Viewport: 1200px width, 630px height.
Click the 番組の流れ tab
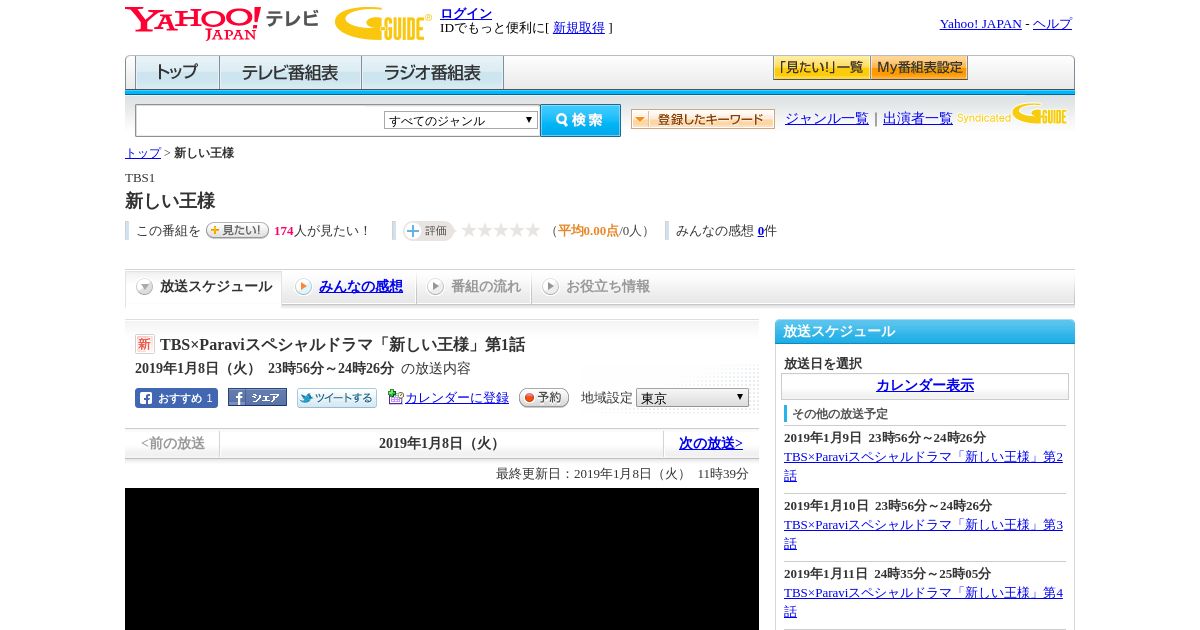pyautogui.click(x=485, y=287)
